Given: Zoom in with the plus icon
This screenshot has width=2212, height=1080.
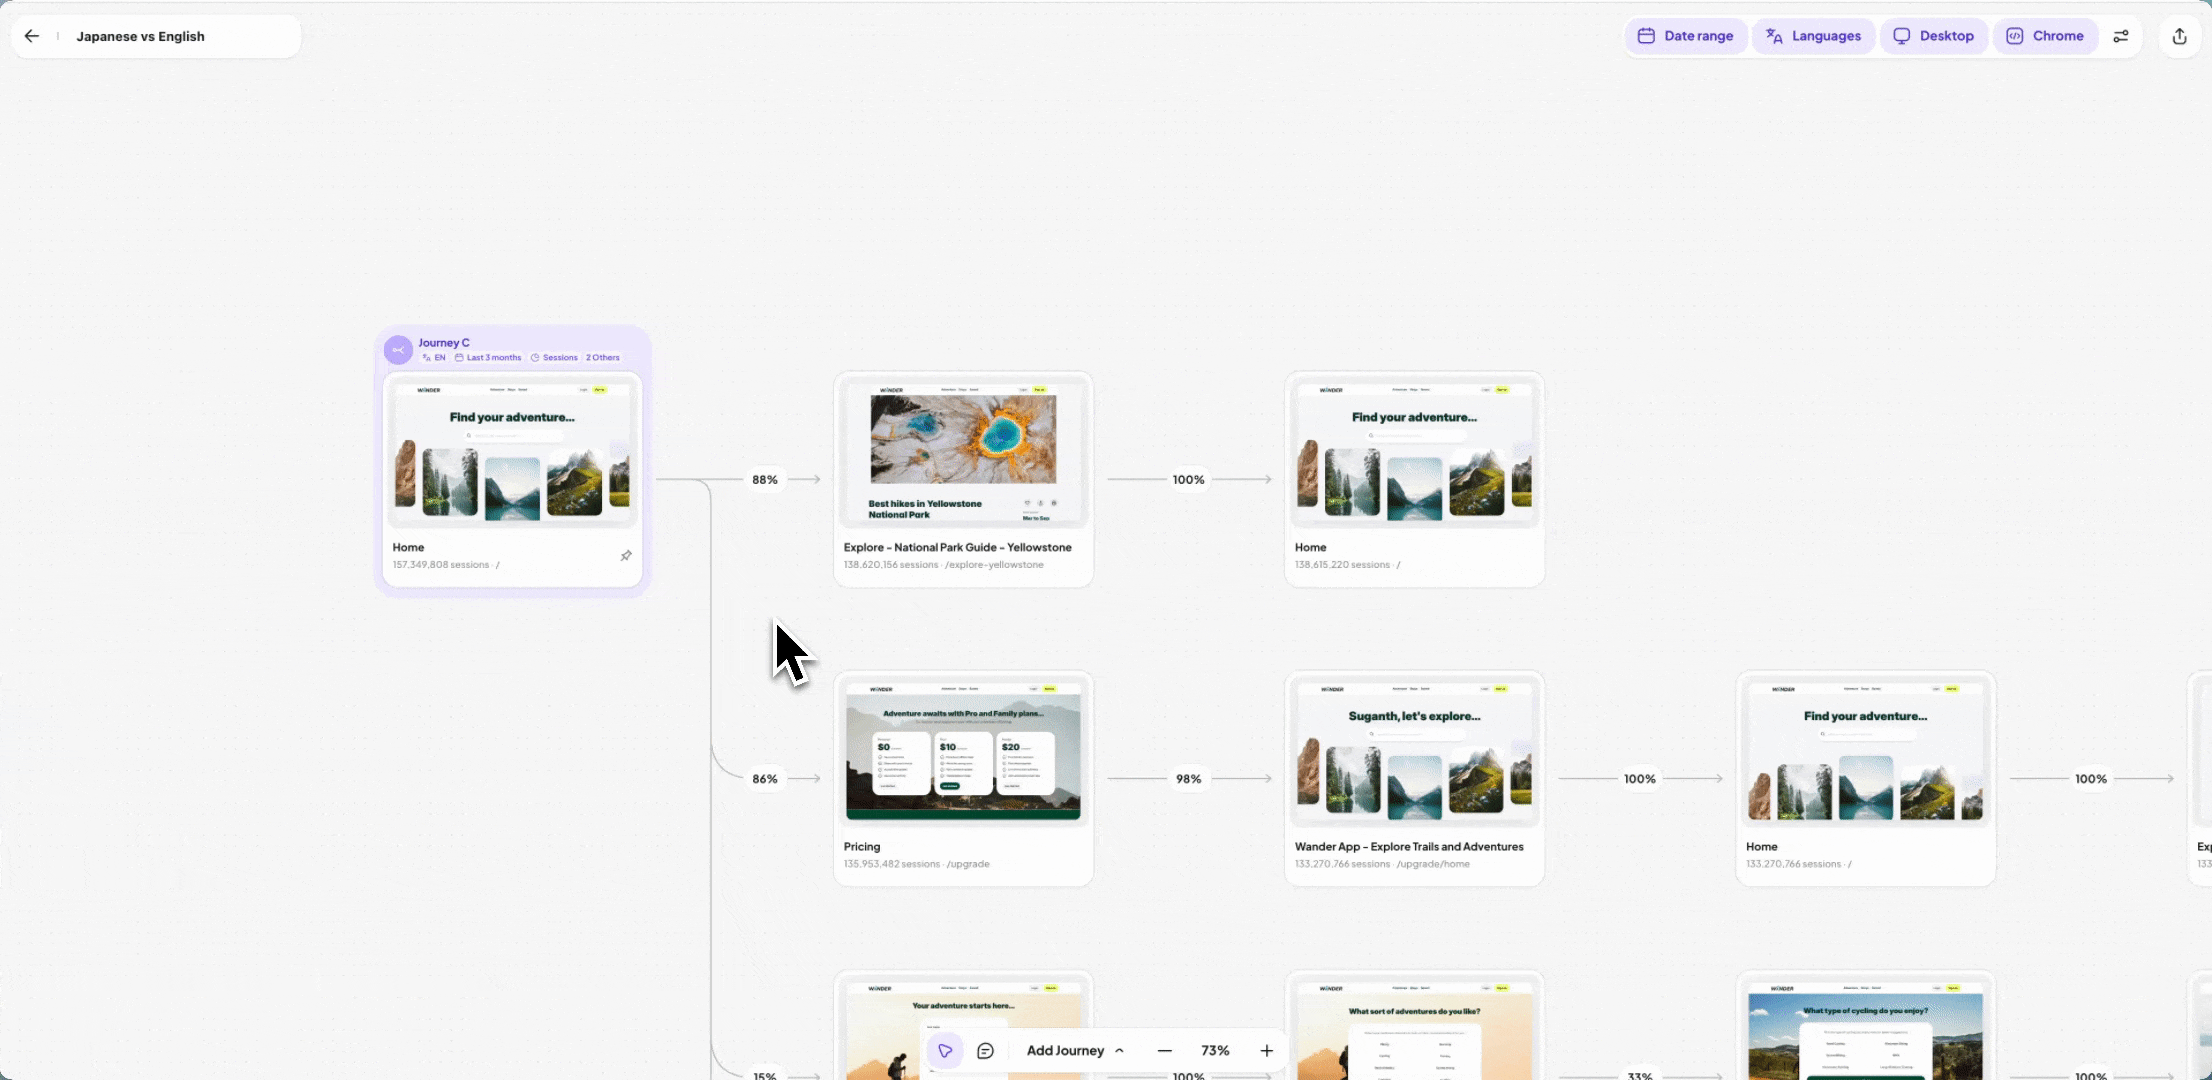Looking at the screenshot, I should [x=1266, y=1051].
